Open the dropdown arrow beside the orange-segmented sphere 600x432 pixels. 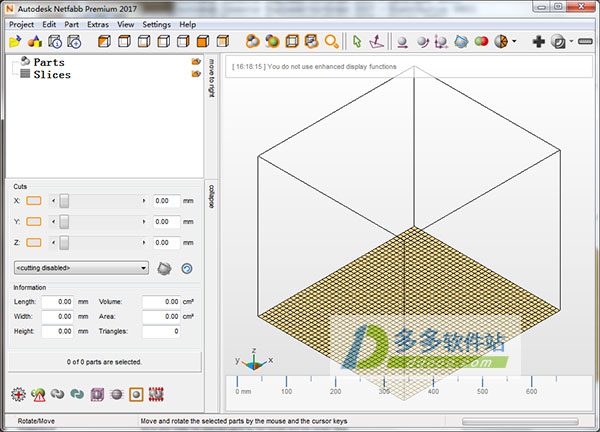tap(514, 41)
